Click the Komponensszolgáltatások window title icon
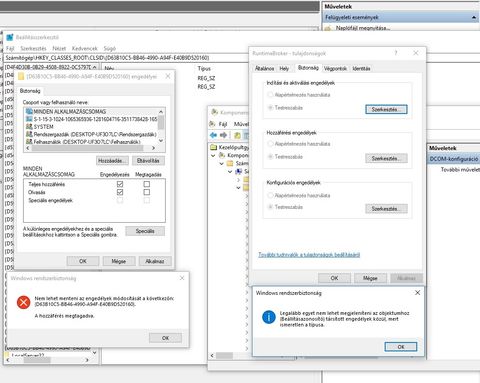 click(215, 112)
